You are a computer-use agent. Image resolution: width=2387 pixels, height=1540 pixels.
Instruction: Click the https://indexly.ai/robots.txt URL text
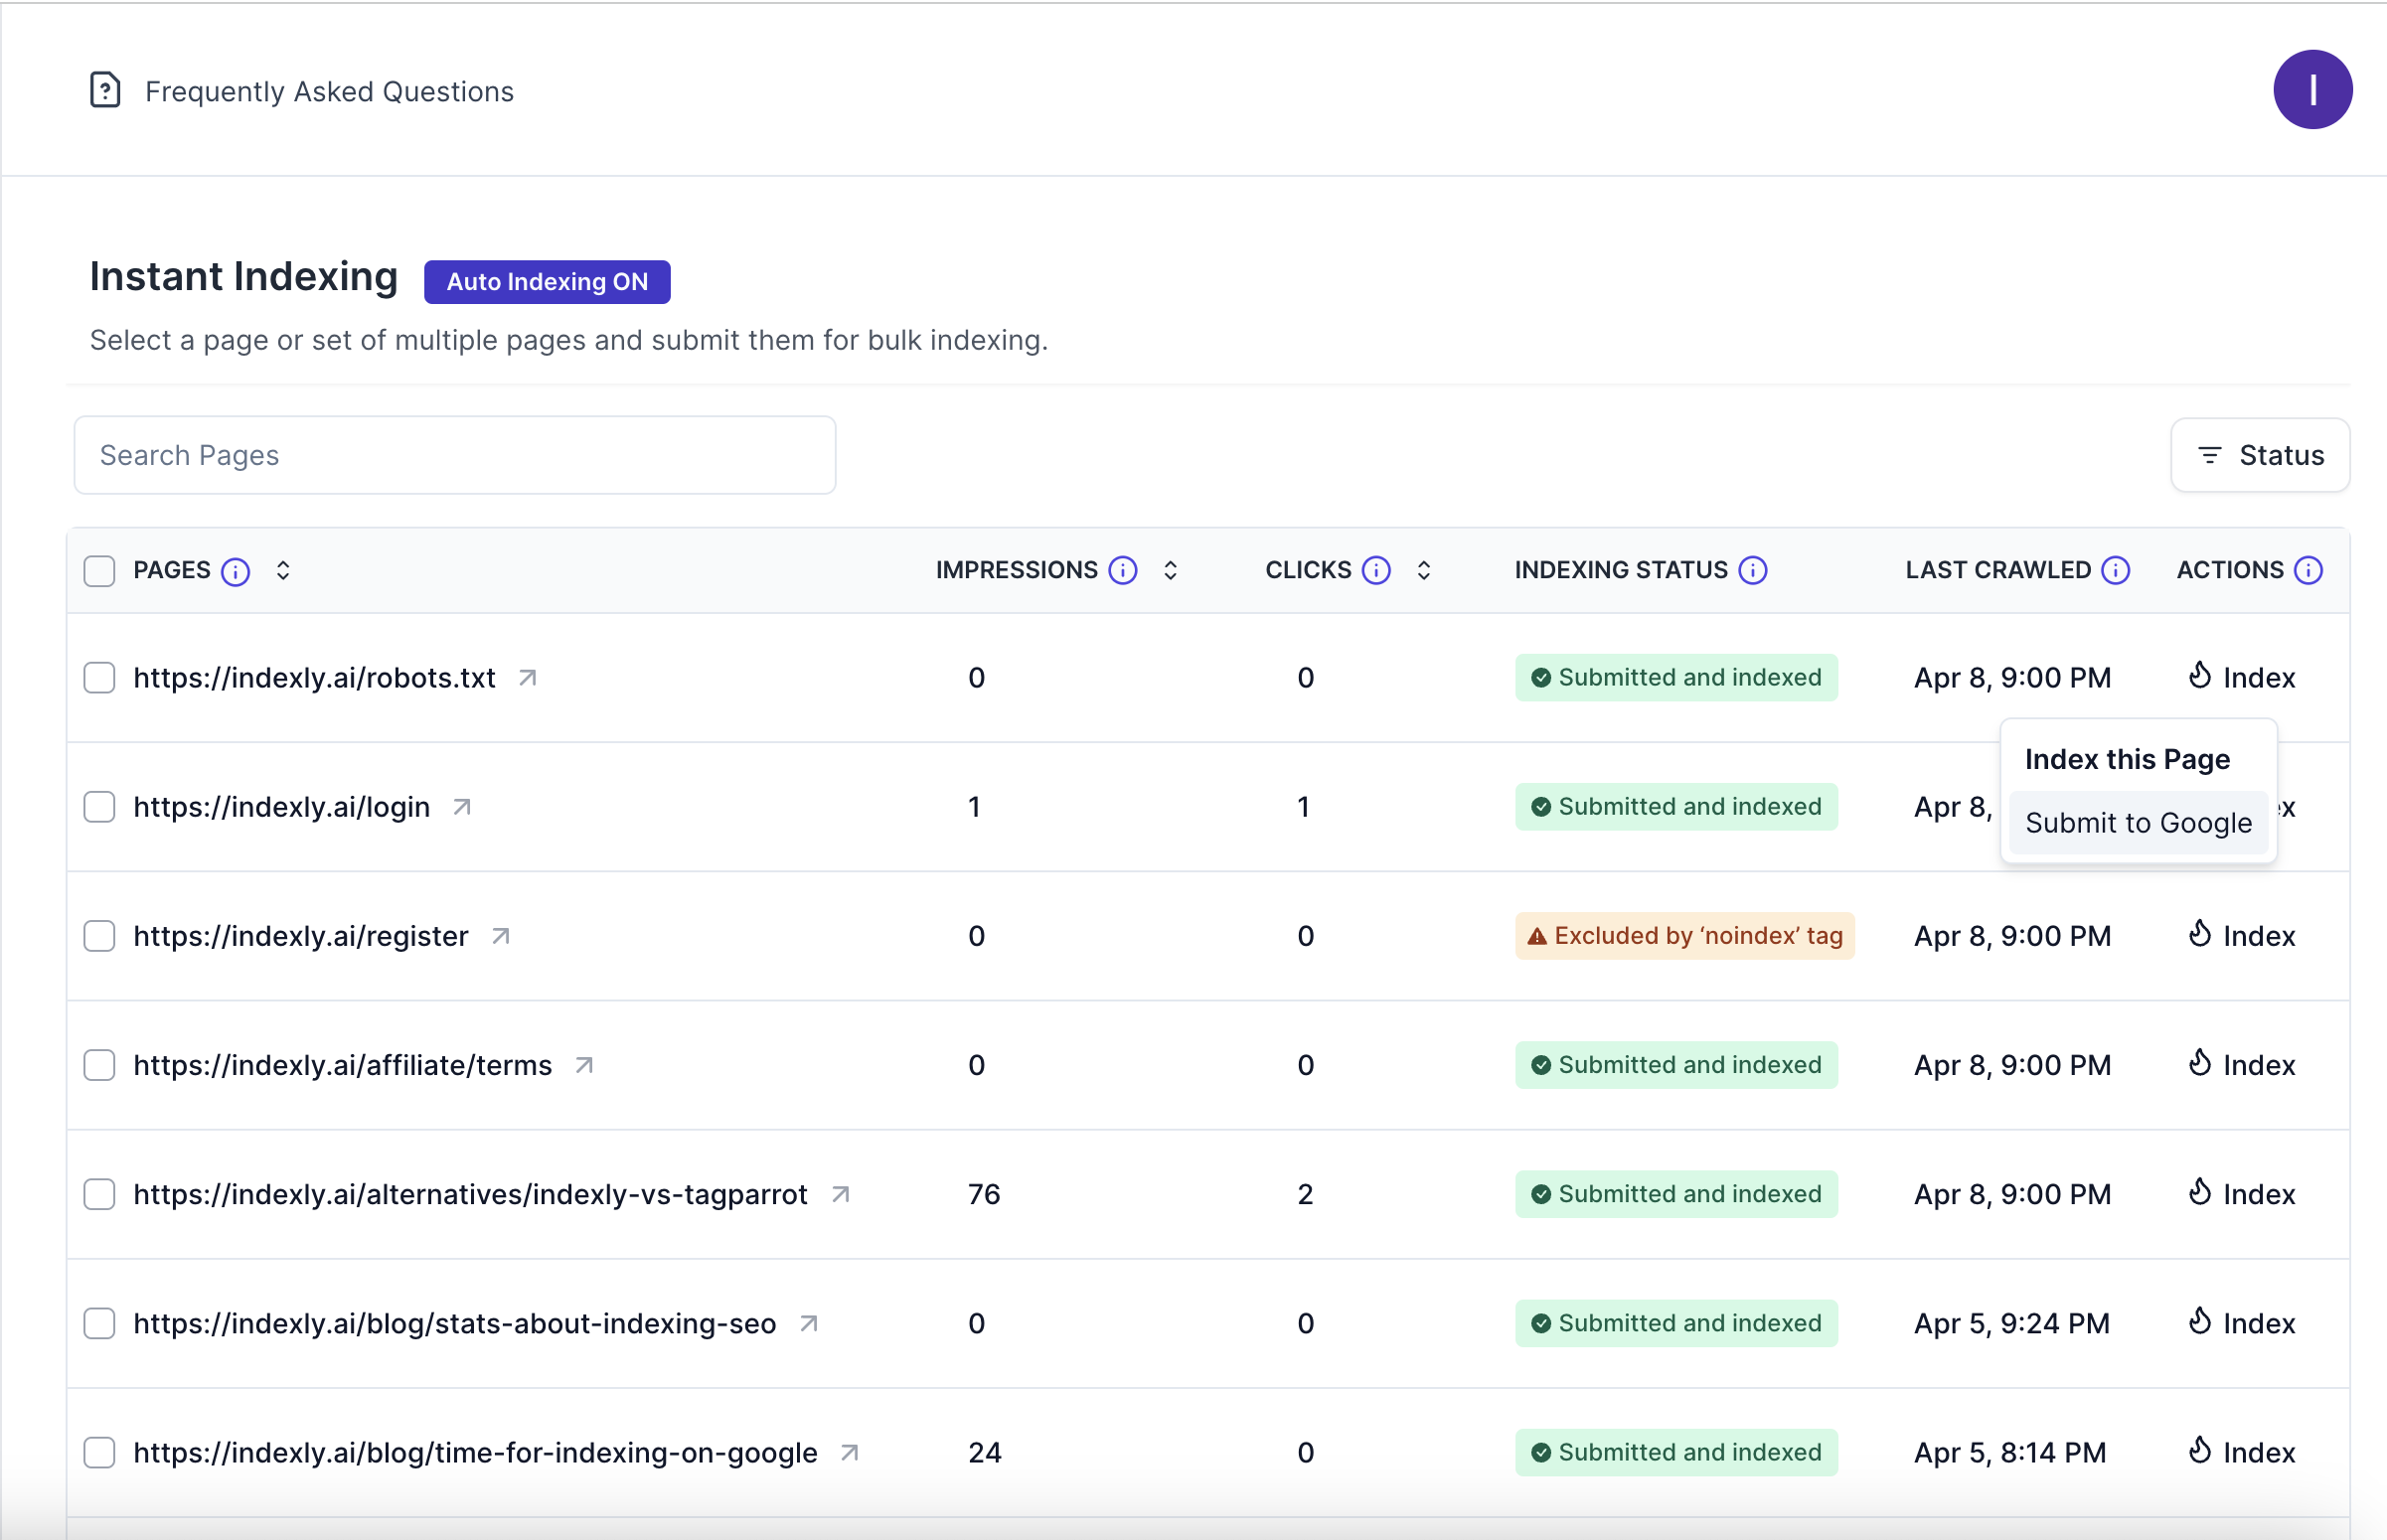click(x=314, y=678)
